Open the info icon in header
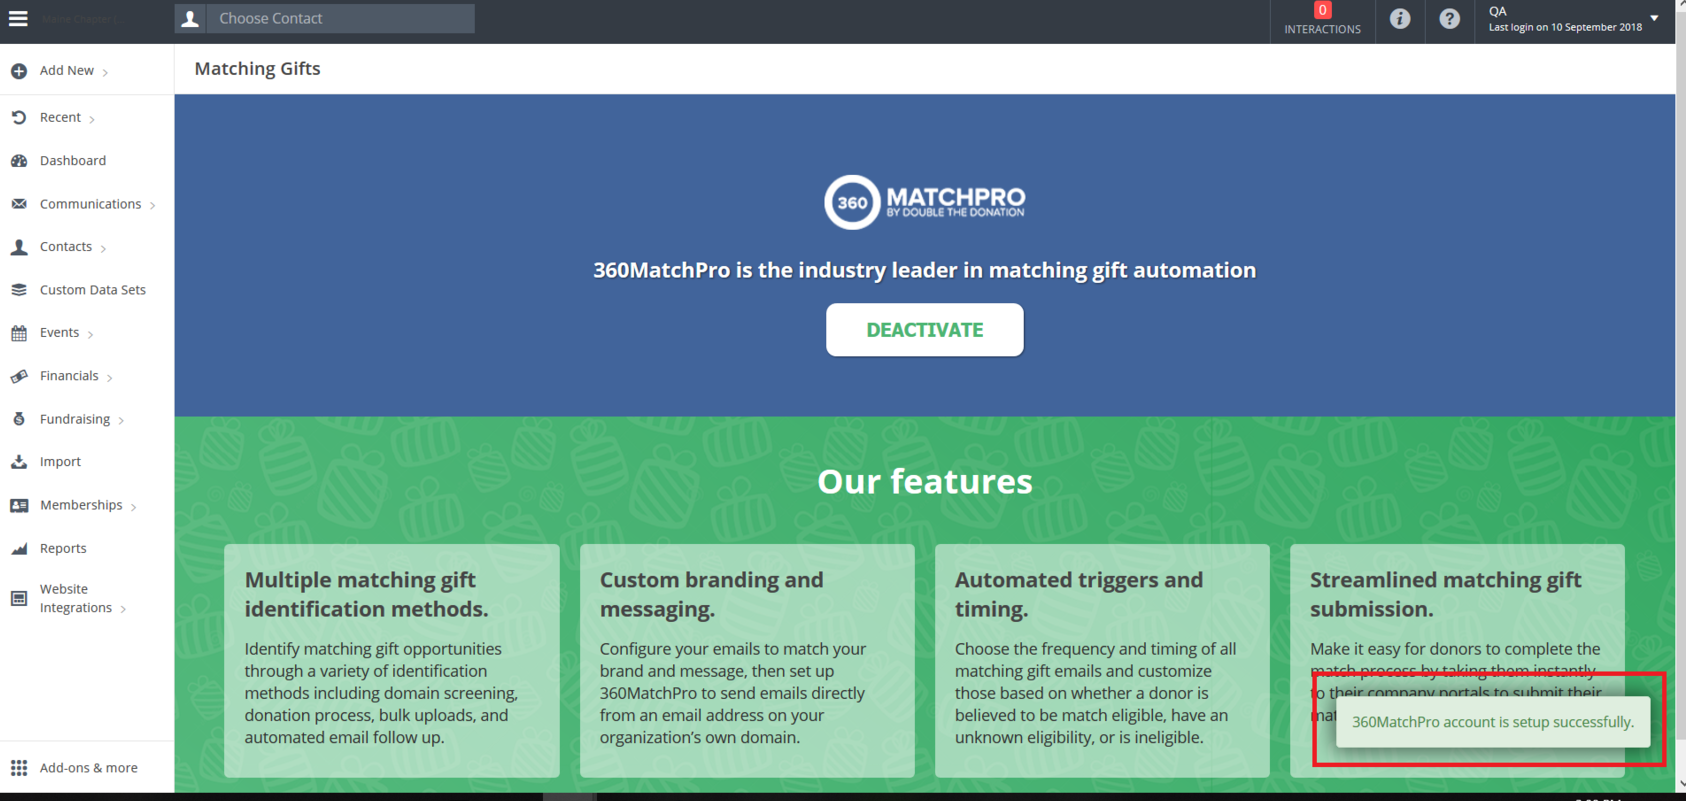 click(x=1400, y=18)
